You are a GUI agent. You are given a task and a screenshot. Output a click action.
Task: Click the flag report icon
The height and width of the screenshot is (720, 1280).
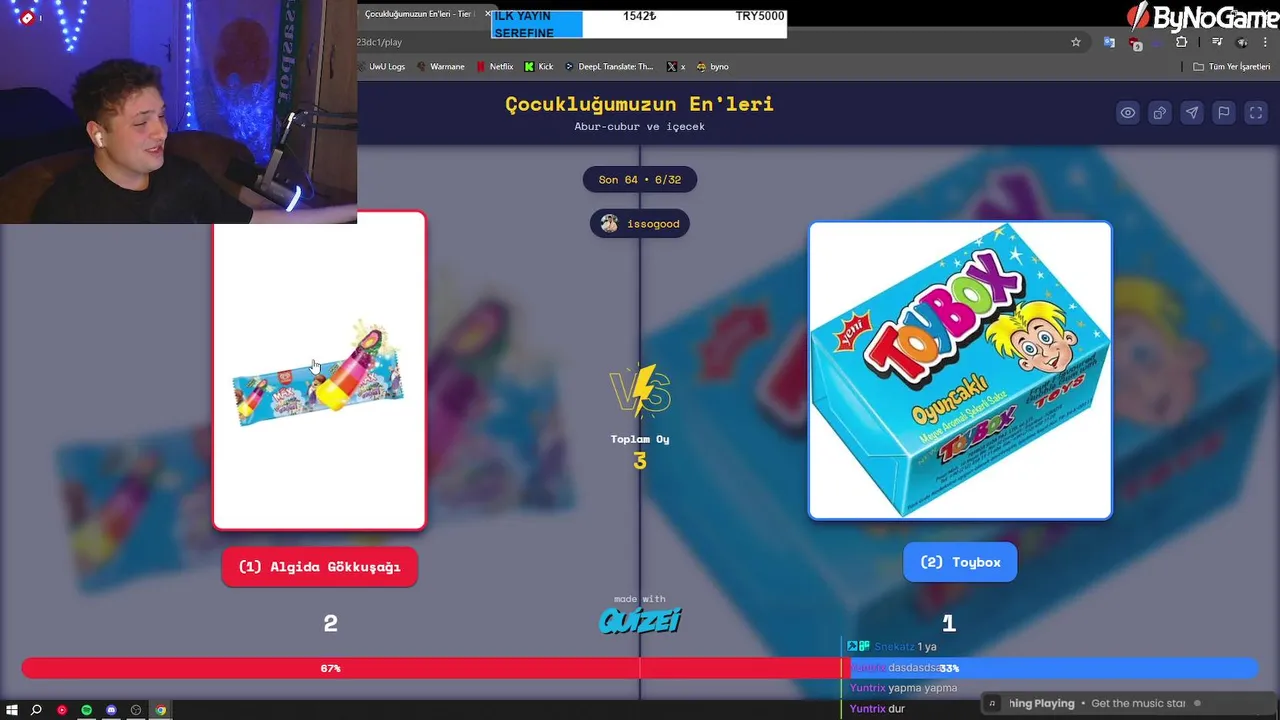tap(1223, 113)
